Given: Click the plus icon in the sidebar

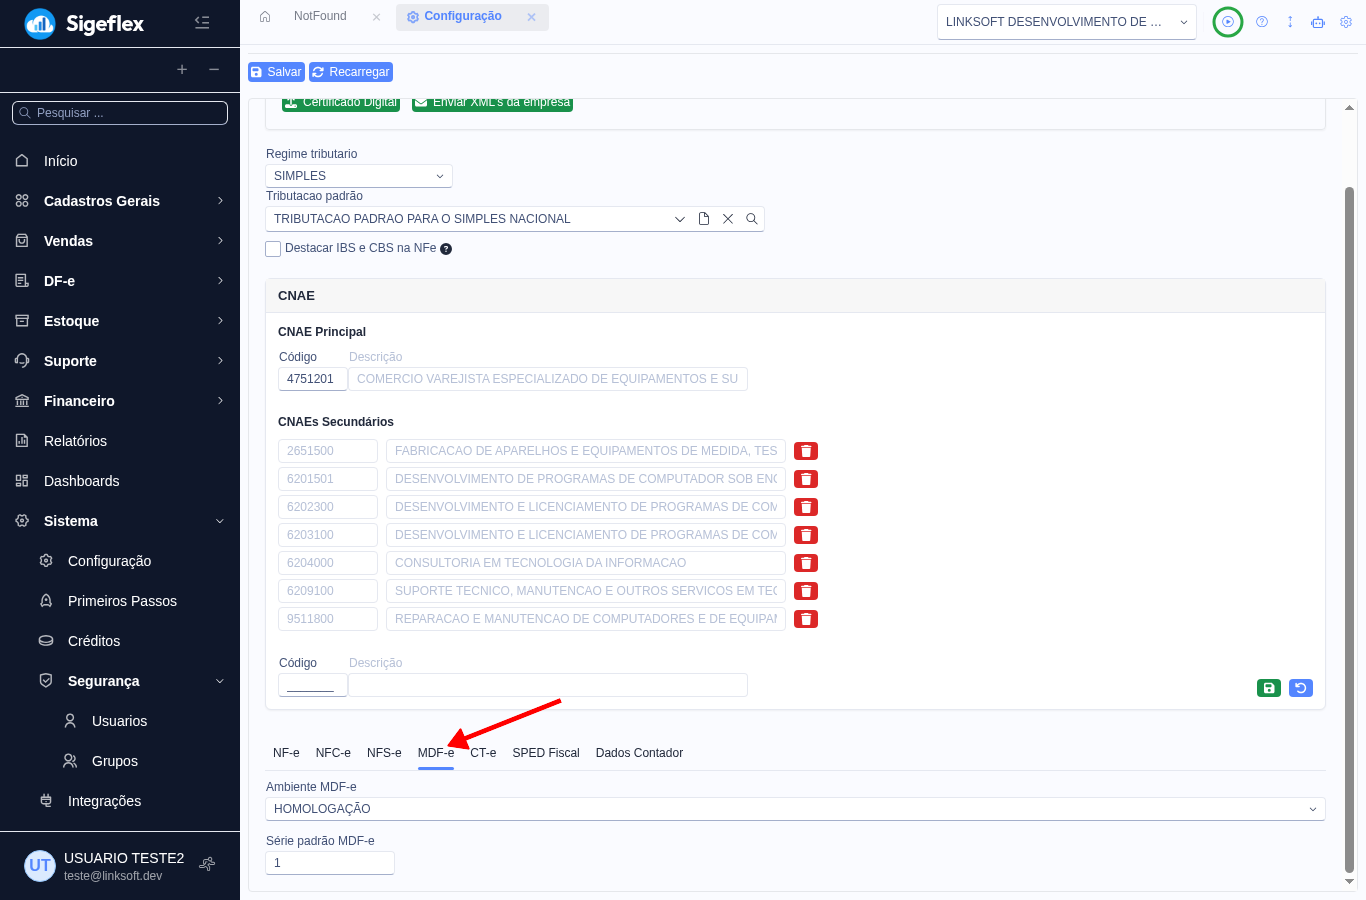Looking at the screenshot, I should [x=182, y=69].
